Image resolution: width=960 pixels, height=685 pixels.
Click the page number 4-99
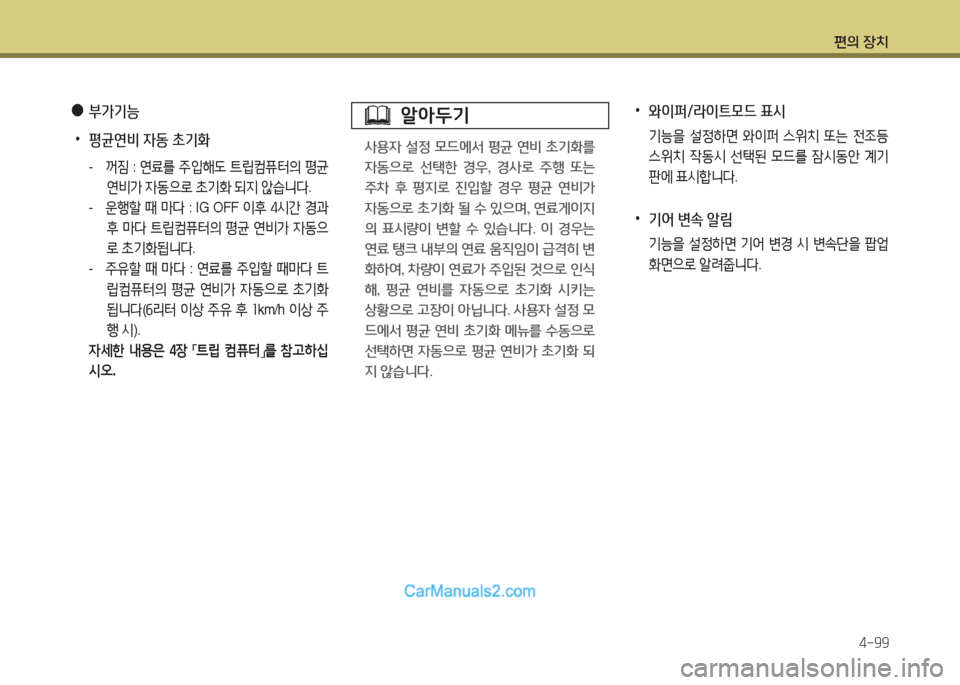(874, 643)
